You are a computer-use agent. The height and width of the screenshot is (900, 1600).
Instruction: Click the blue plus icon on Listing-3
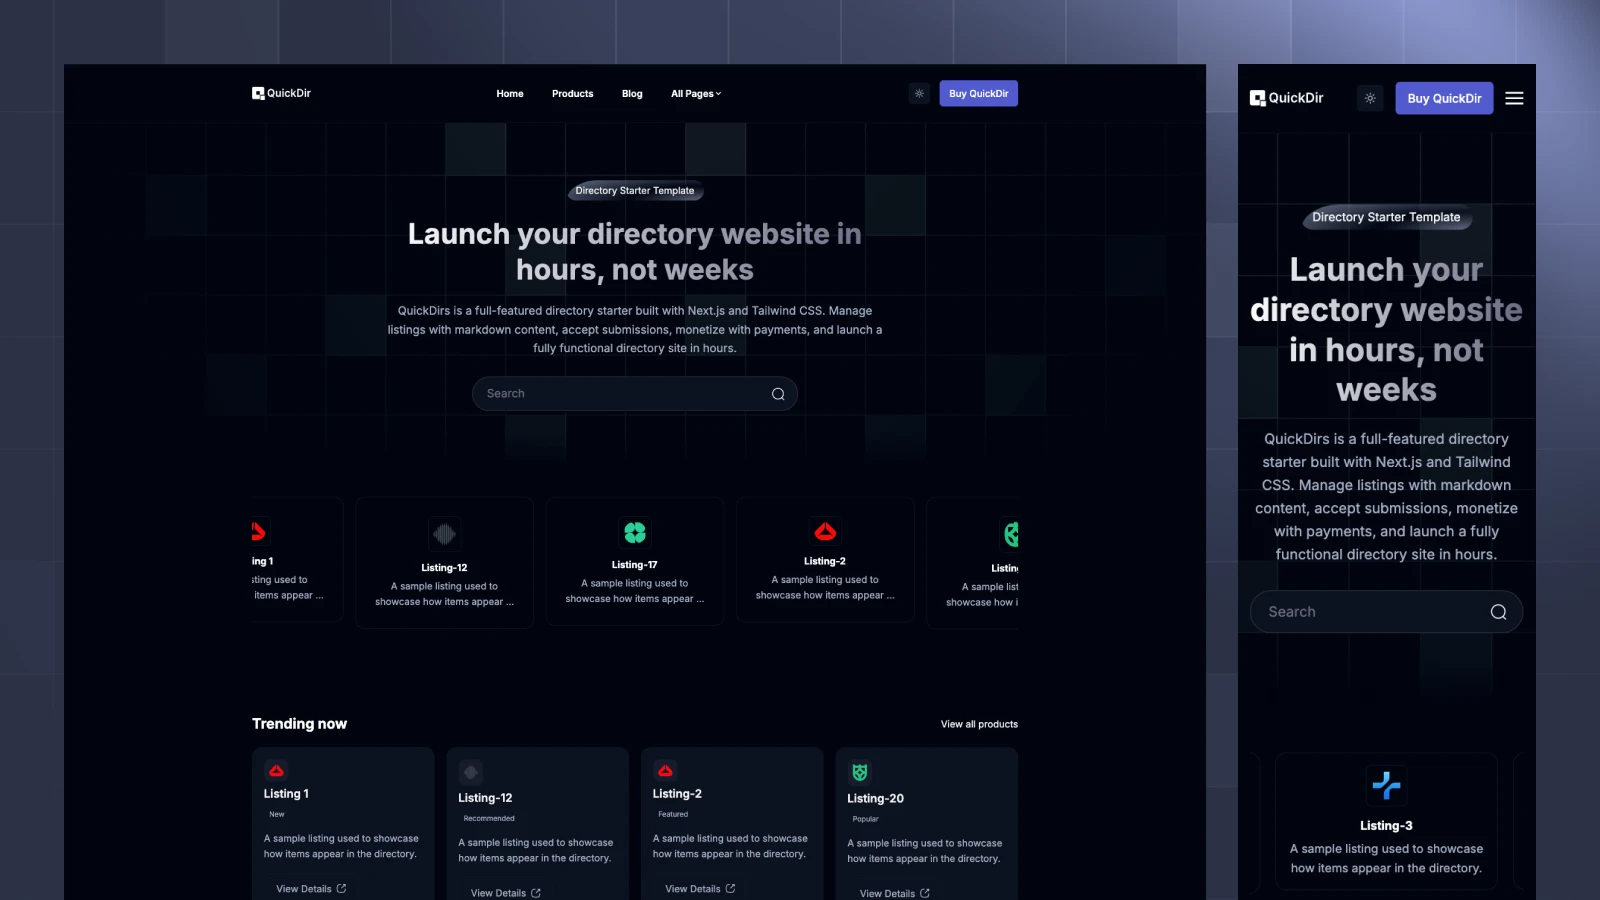click(1386, 785)
